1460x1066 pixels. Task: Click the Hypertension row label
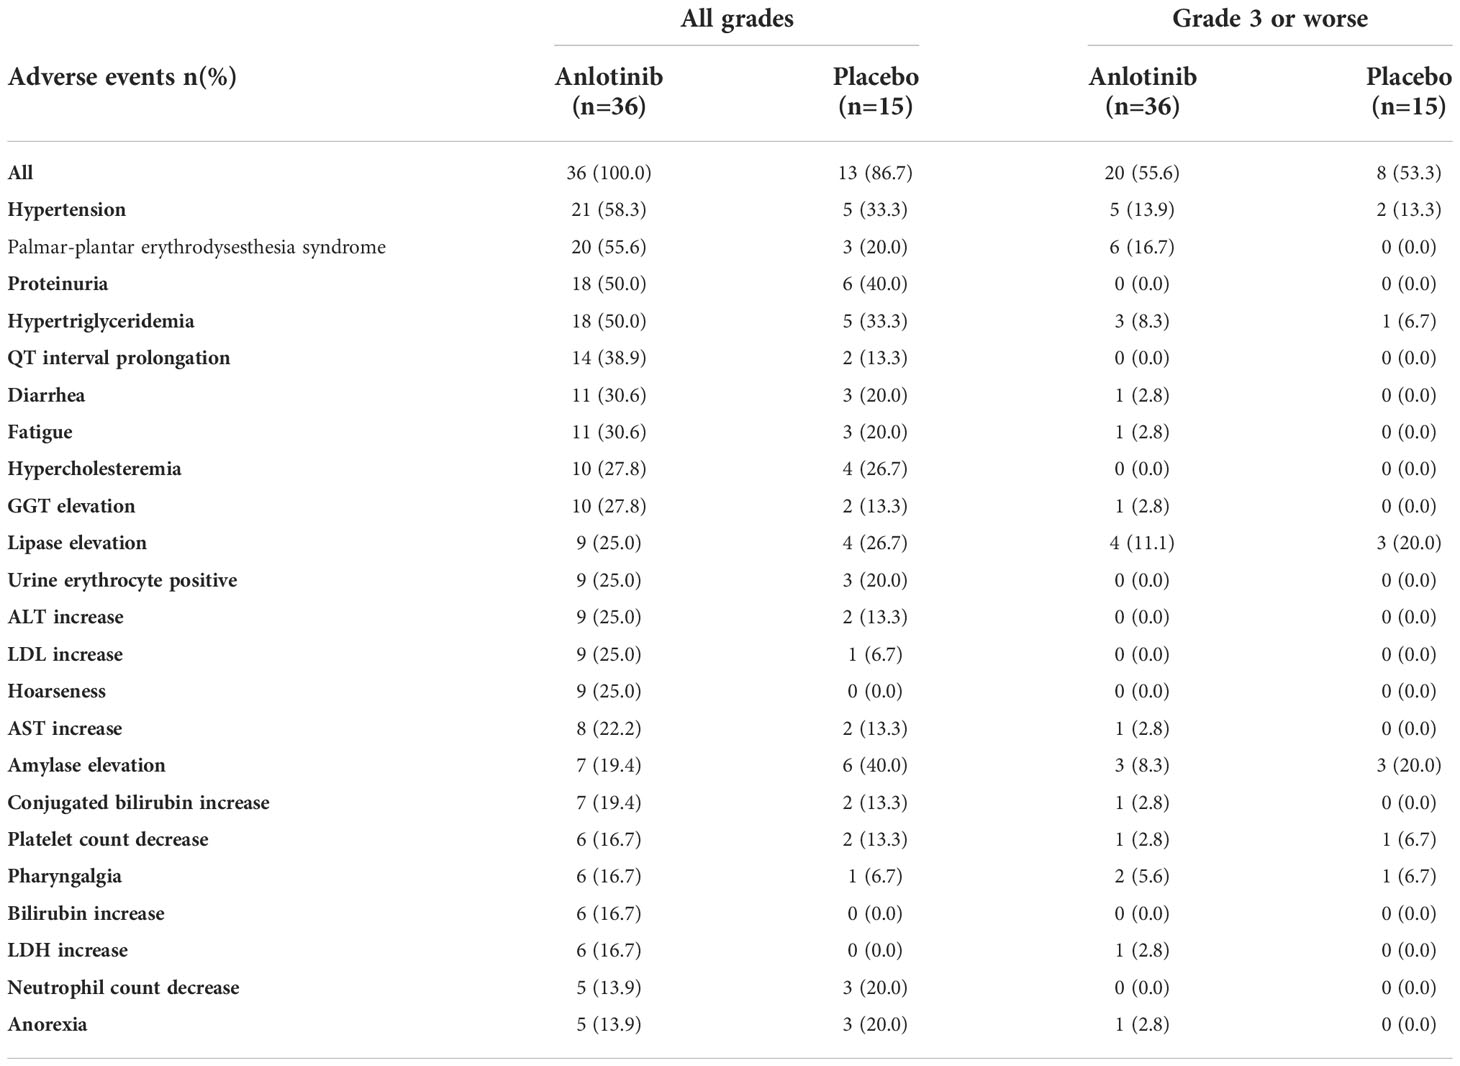coord(67,210)
